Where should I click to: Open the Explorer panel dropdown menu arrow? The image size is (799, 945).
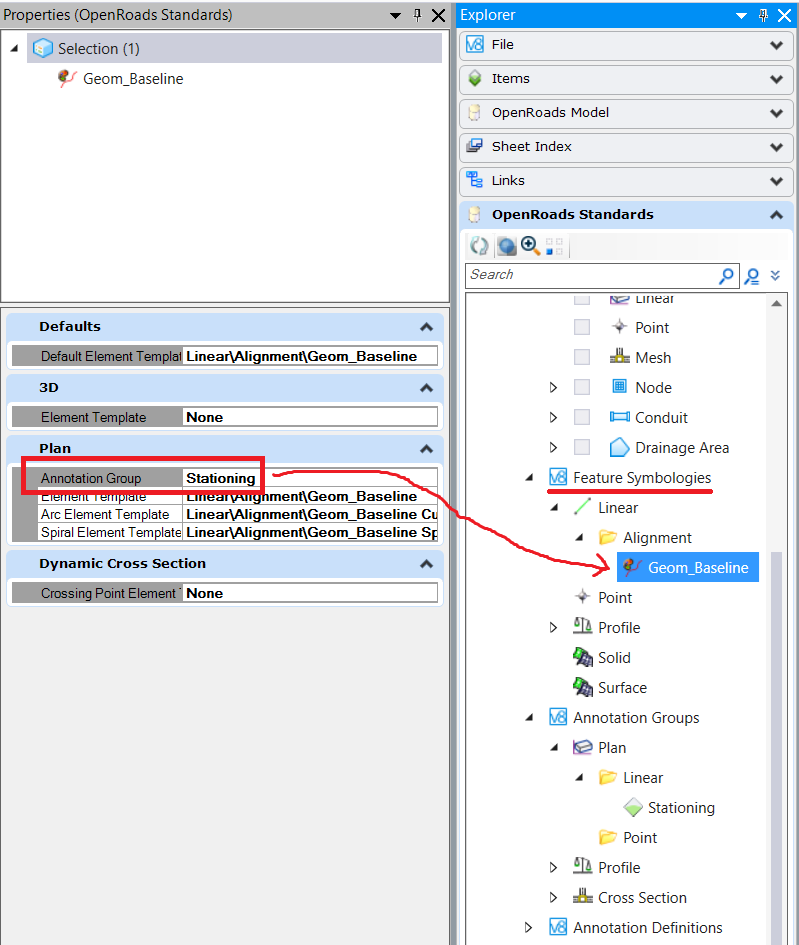coord(742,16)
